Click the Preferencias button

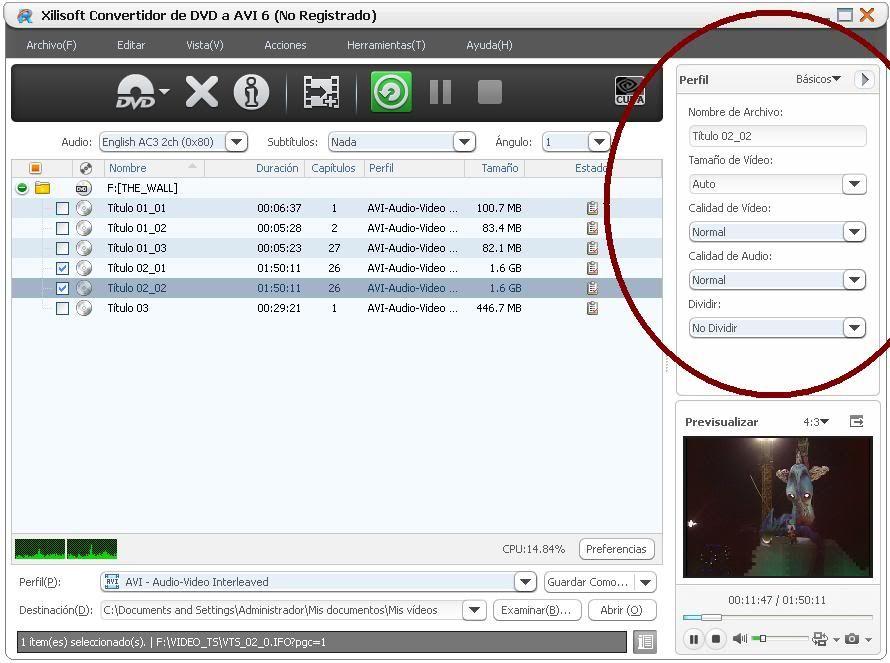[x=616, y=549]
